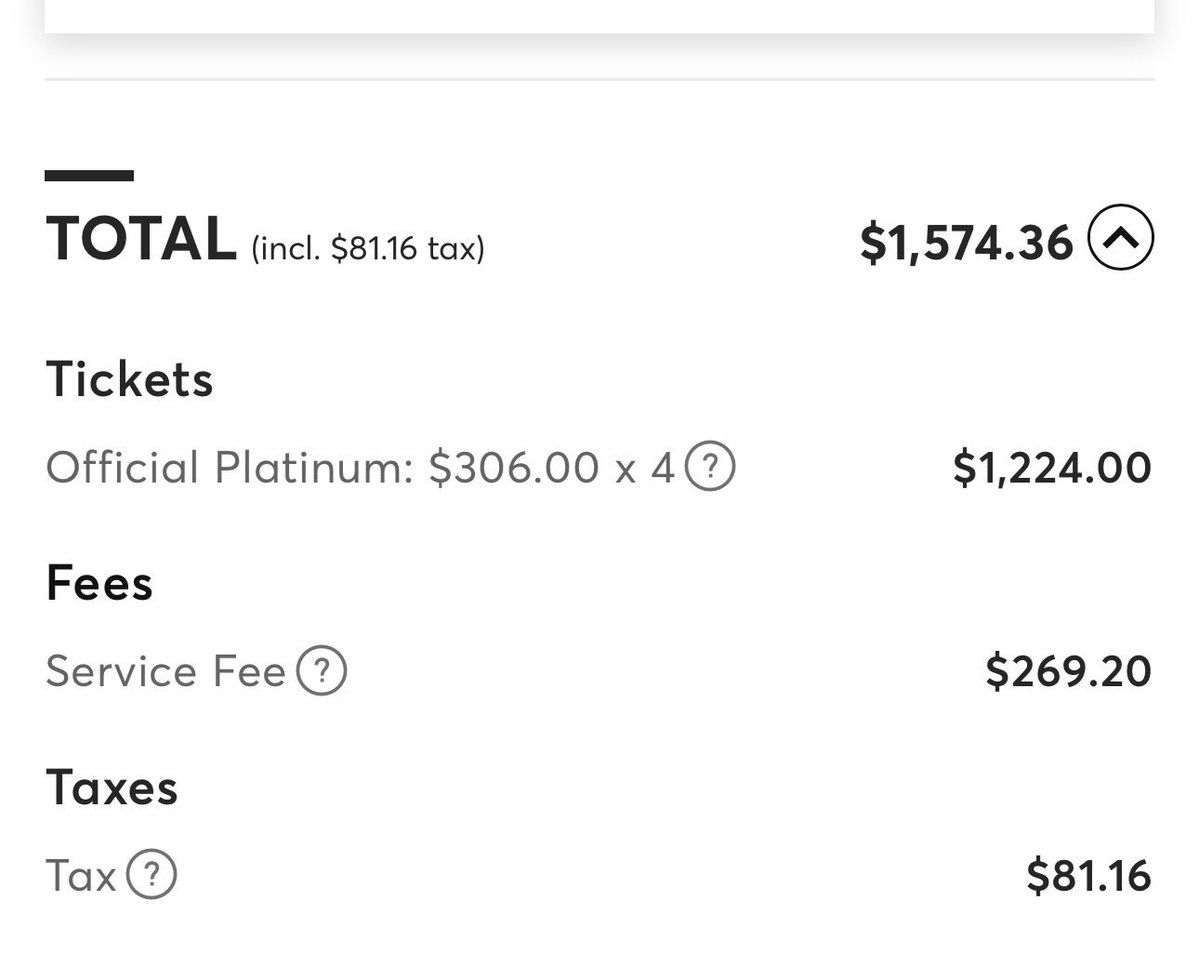Click the $81.16 amount in Tax row
This screenshot has width=1199, height=980.
tap(1088, 876)
